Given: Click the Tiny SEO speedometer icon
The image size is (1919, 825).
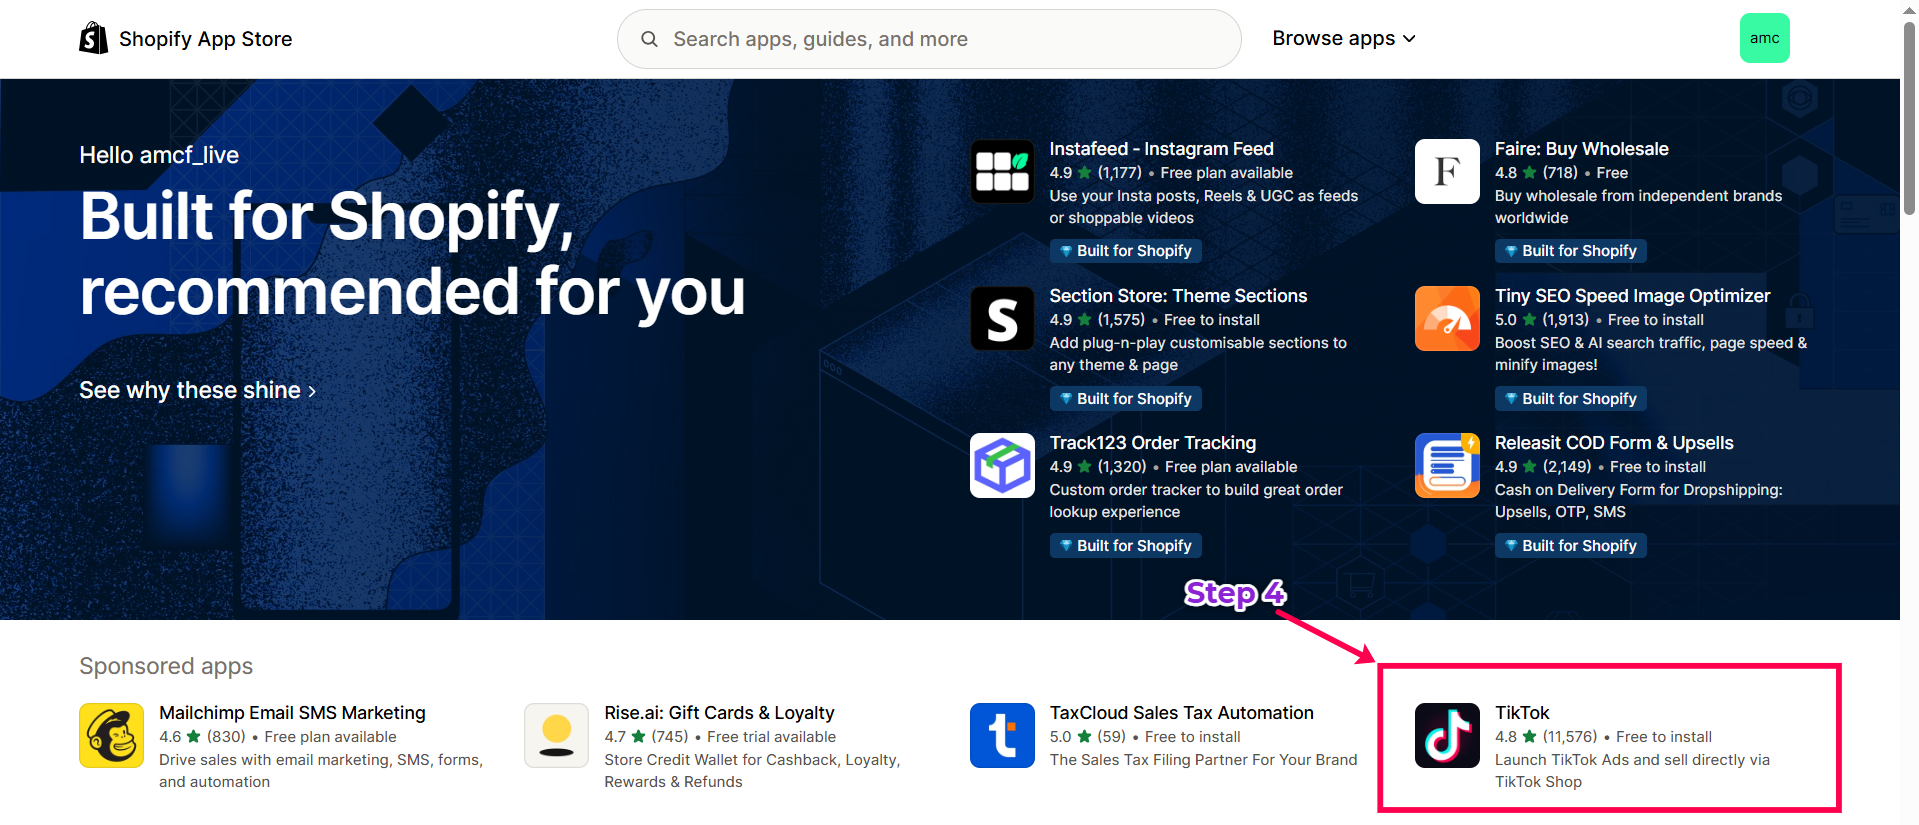Looking at the screenshot, I should [1446, 319].
